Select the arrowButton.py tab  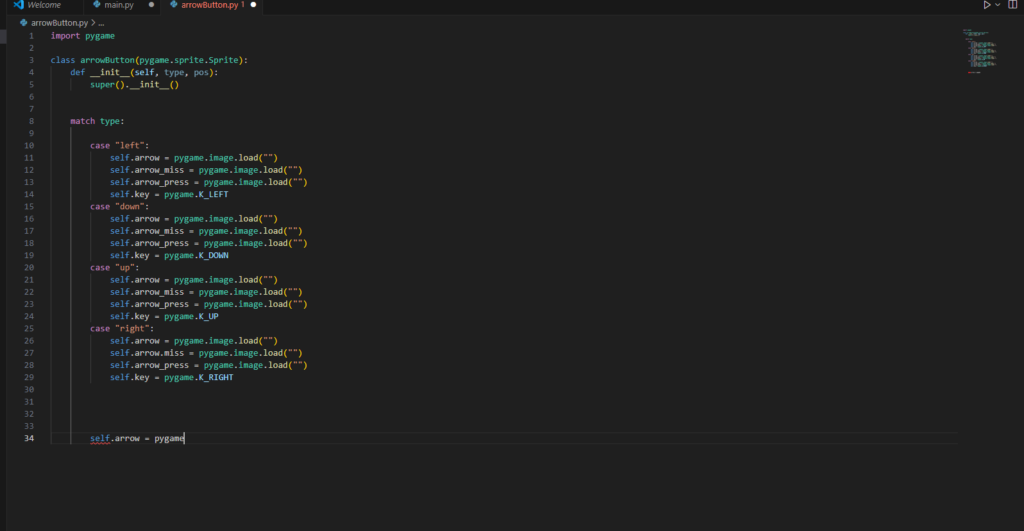pyautogui.click(x=211, y=5)
